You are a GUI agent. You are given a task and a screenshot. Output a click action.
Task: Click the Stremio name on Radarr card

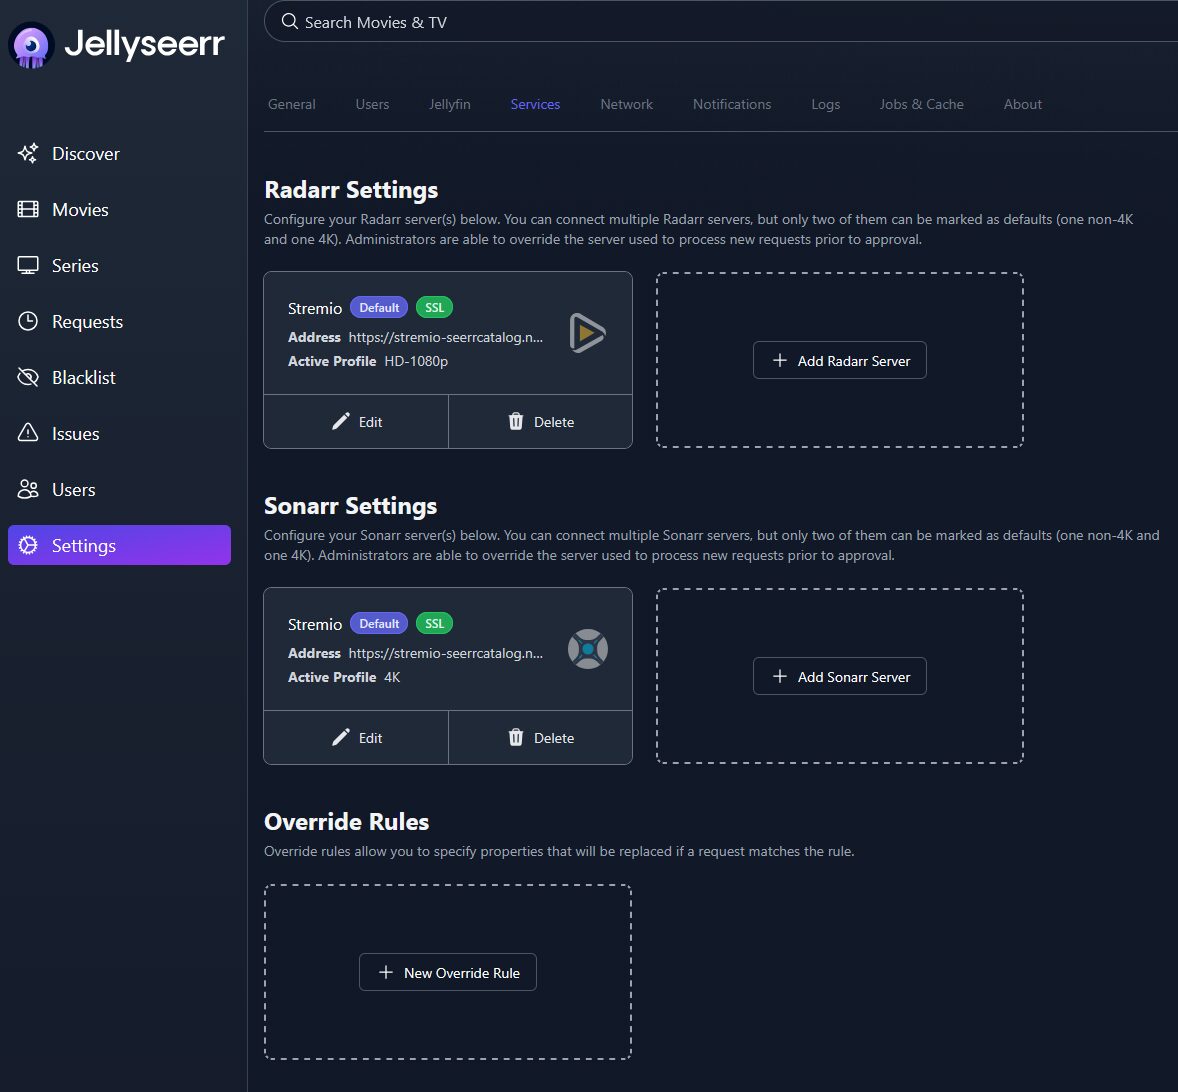(x=315, y=308)
